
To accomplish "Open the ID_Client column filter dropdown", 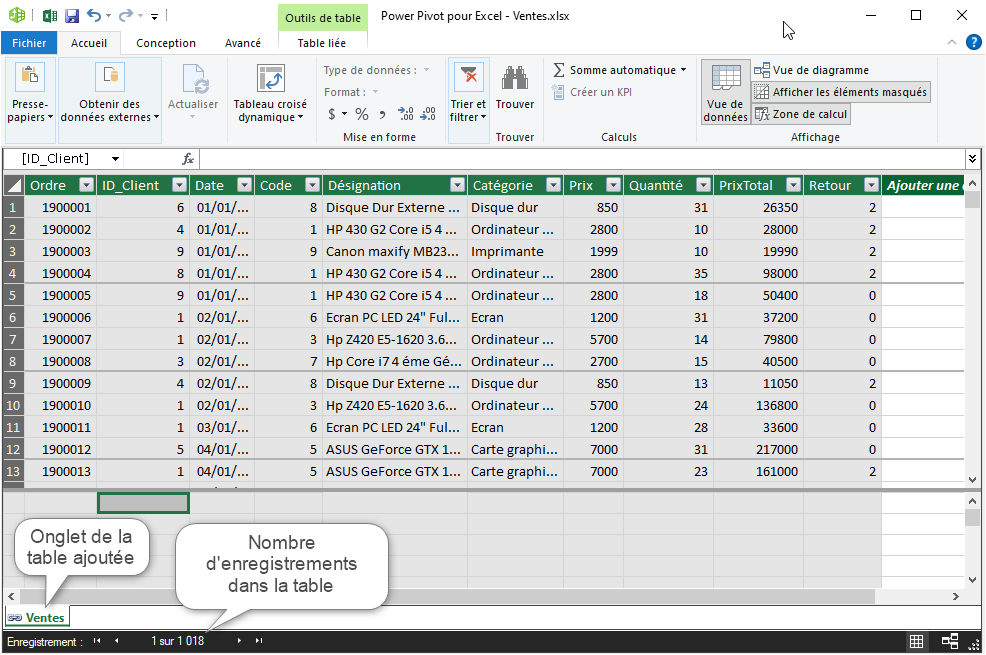I will (180, 185).
